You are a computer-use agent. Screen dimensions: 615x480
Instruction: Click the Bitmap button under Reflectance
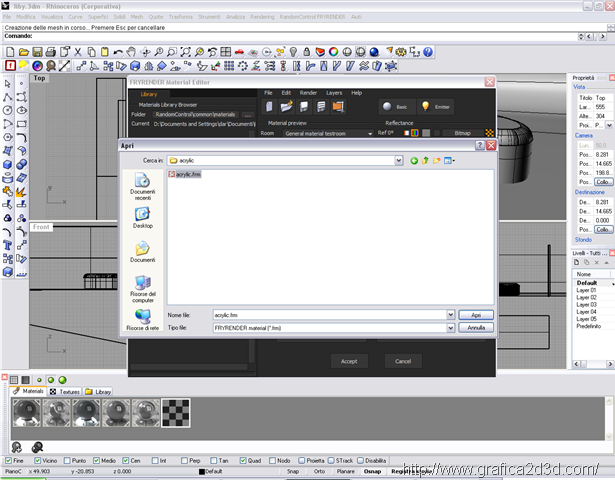(462, 133)
